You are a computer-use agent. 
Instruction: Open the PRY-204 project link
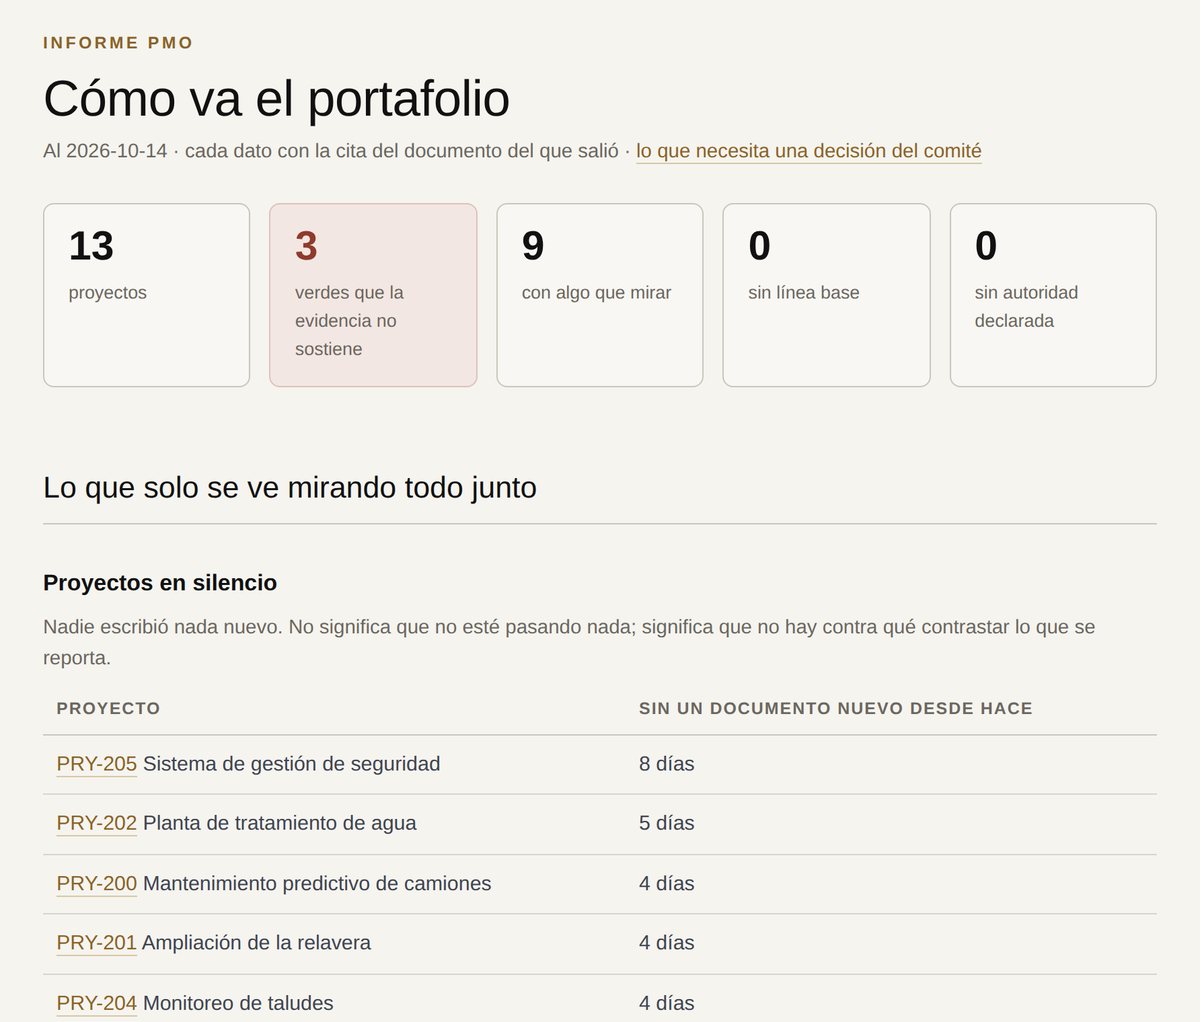pyautogui.click(x=97, y=1003)
